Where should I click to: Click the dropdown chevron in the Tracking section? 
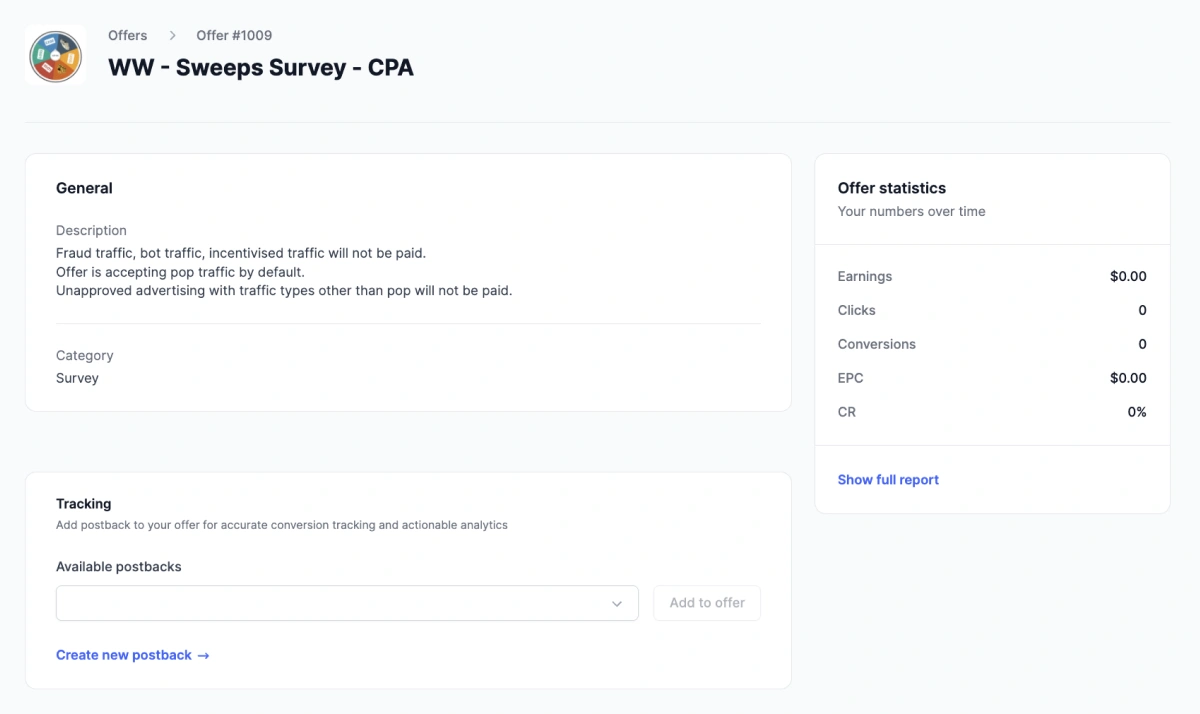[x=618, y=603]
